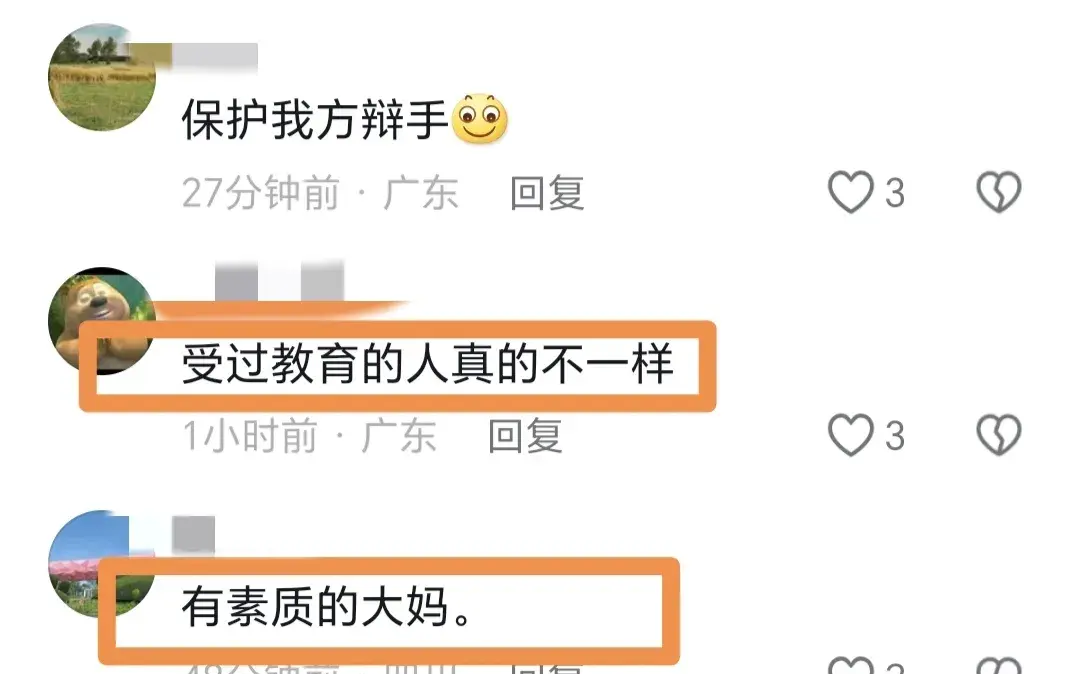1079x674 pixels.
Task: Open blurred username above 受过教育的人 comment
Action: click(279, 281)
